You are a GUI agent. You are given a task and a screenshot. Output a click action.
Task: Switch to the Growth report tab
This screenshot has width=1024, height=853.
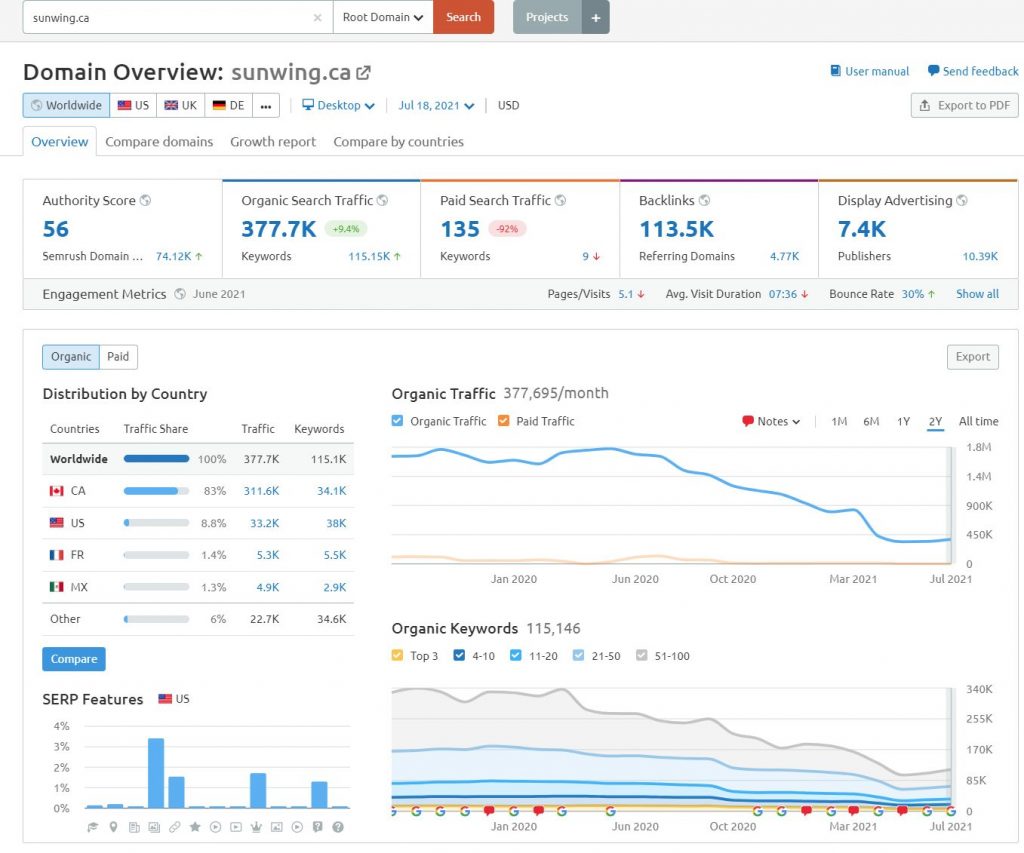[273, 142]
